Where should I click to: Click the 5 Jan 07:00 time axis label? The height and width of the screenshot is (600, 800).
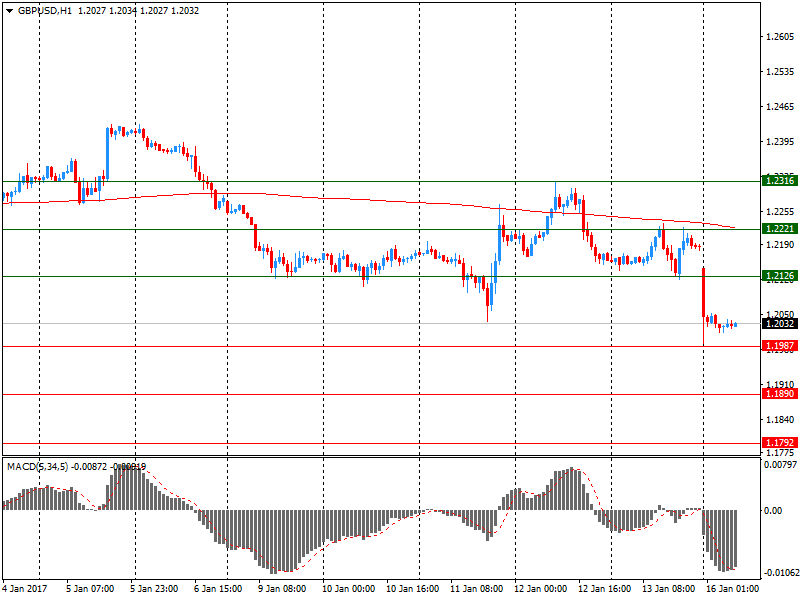click(90, 589)
